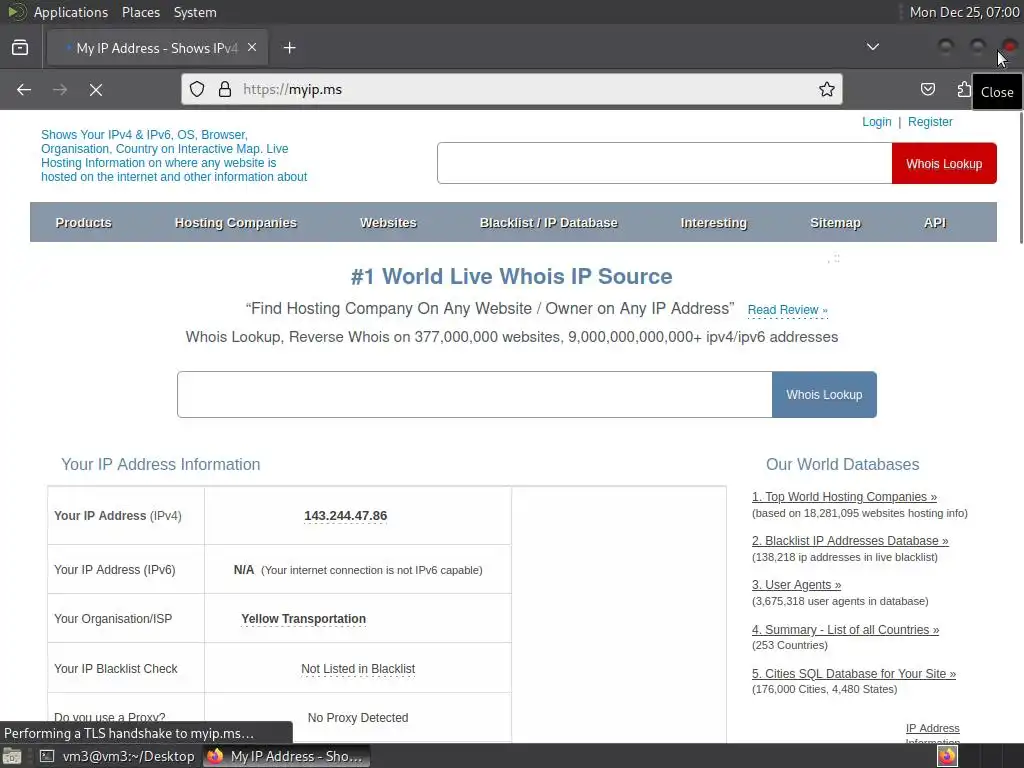The width and height of the screenshot is (1024, 768).
Task: Open the Products nav menu
Action: (x=84, y=223)
